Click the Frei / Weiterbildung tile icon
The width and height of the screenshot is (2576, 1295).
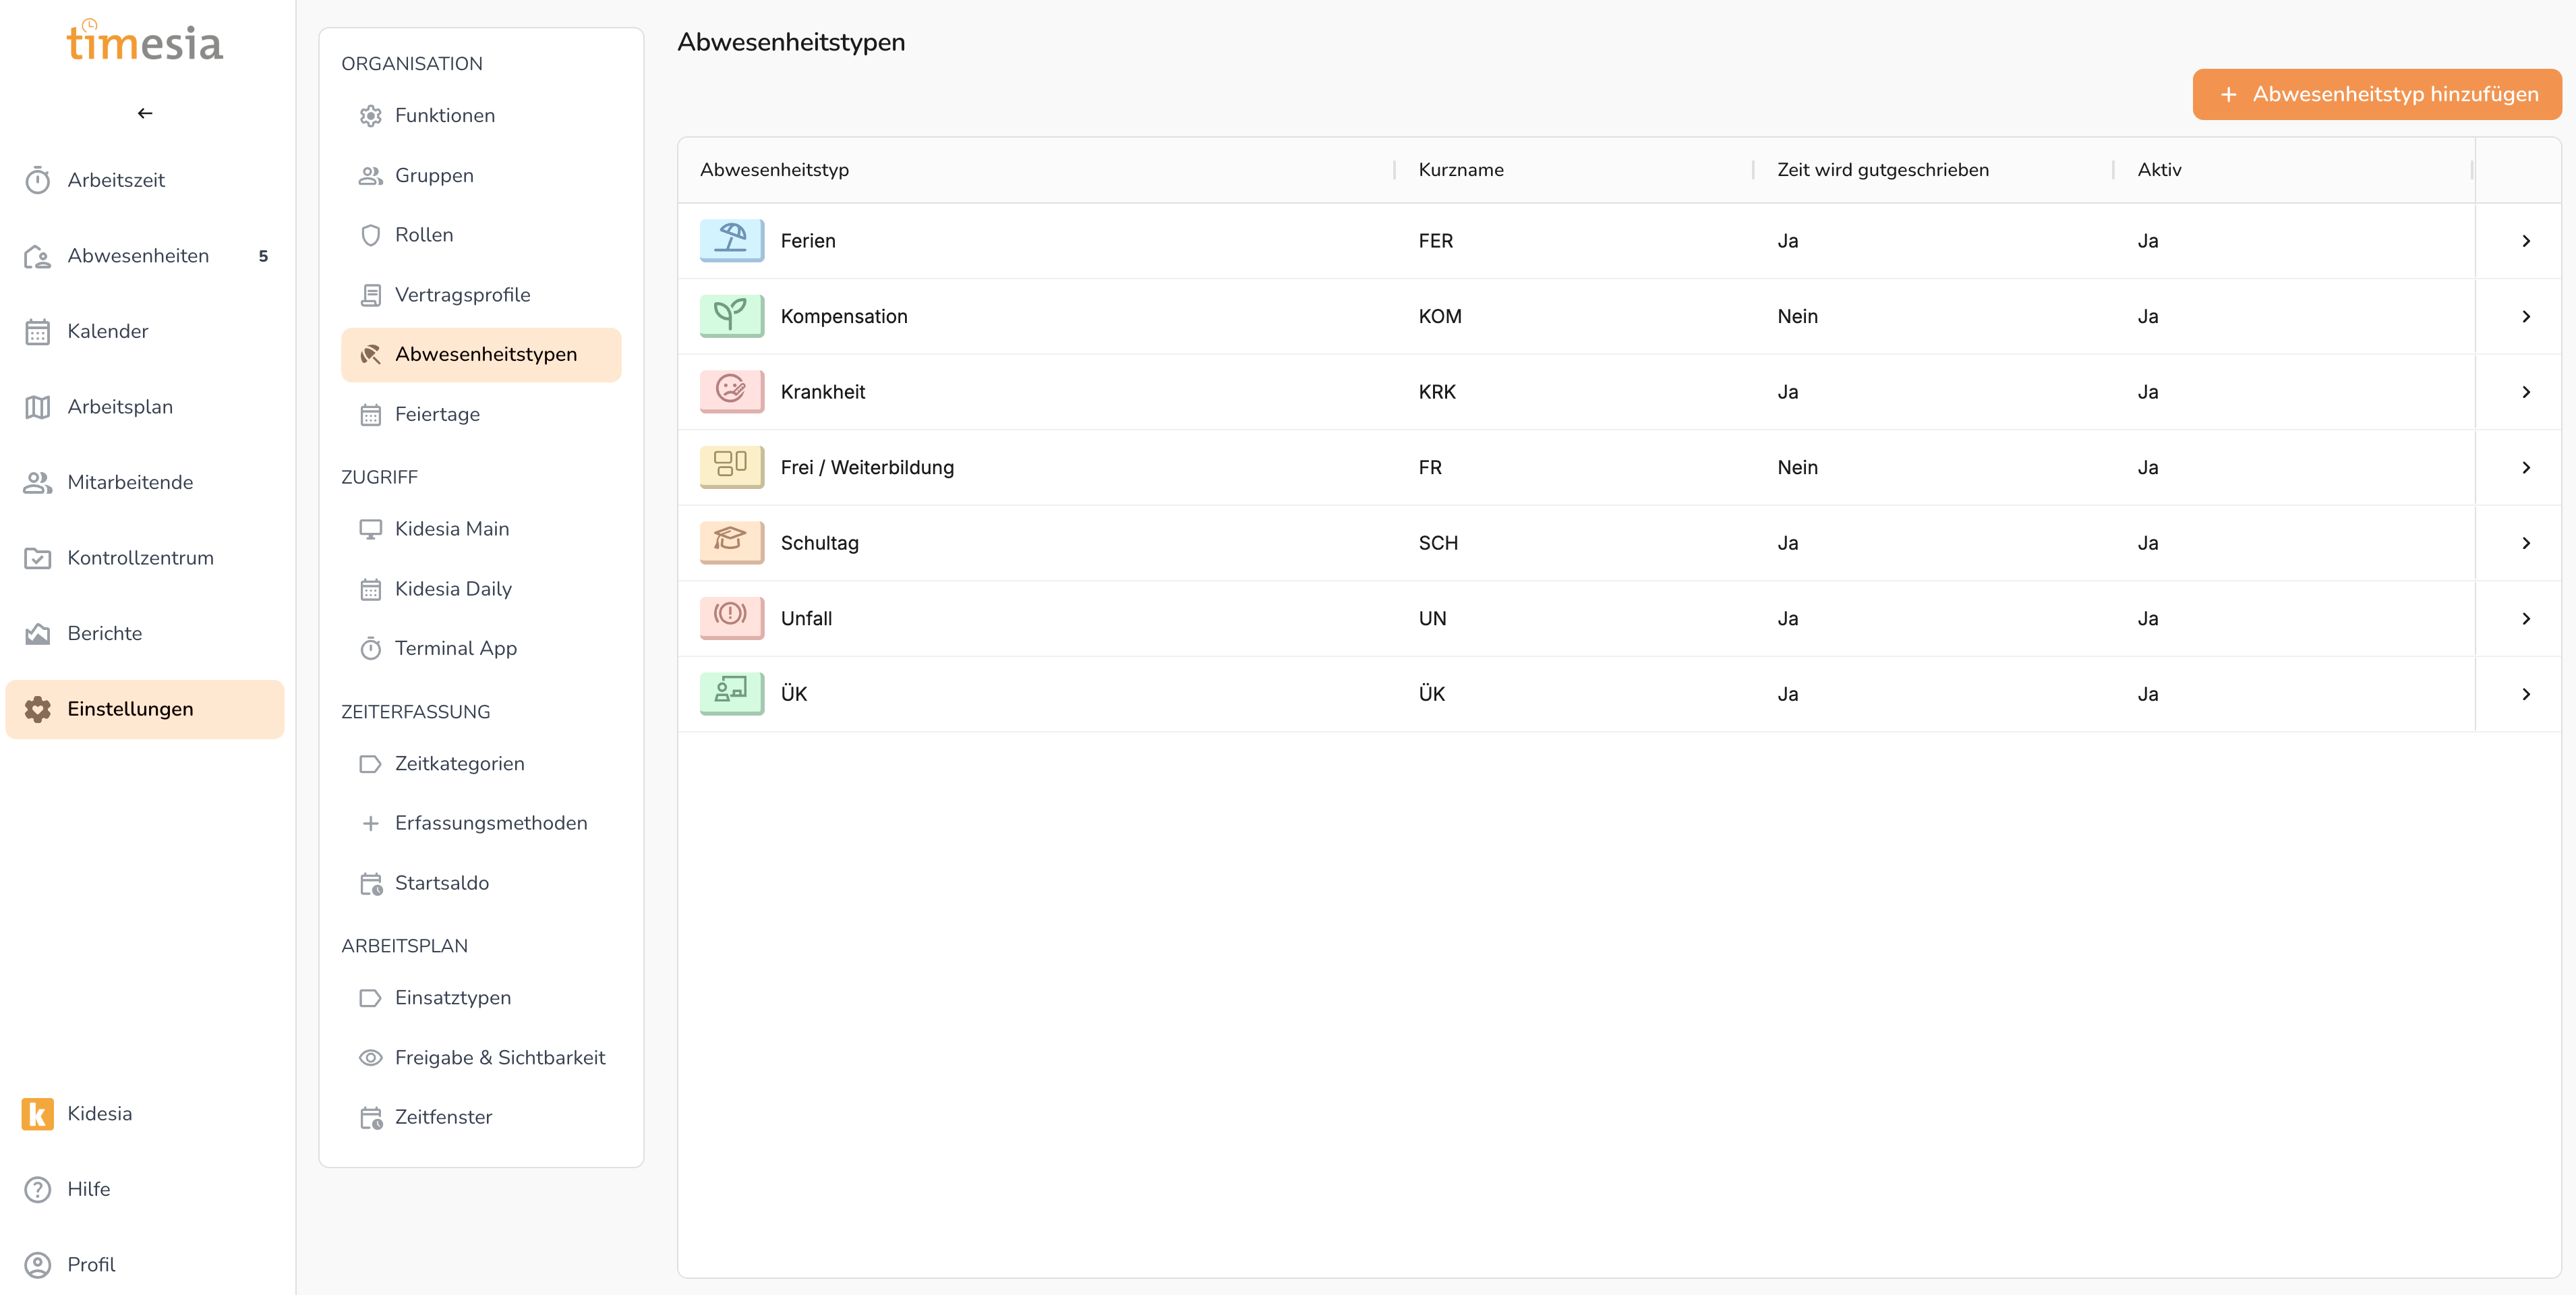point(731,466)
